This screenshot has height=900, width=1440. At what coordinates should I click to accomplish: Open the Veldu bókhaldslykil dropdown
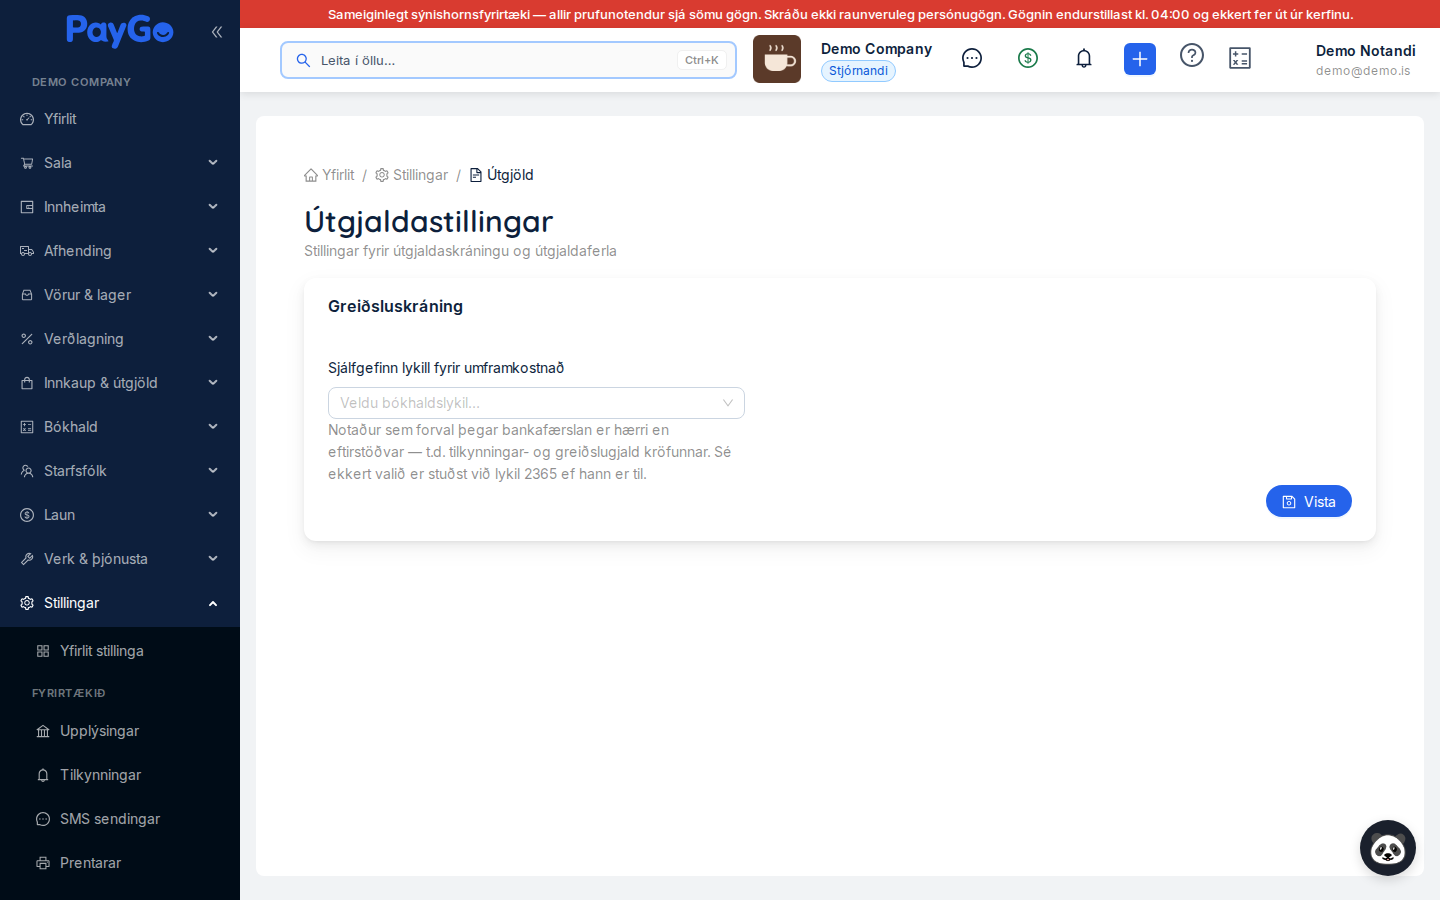pyautogui.click(x=536, y=403)
